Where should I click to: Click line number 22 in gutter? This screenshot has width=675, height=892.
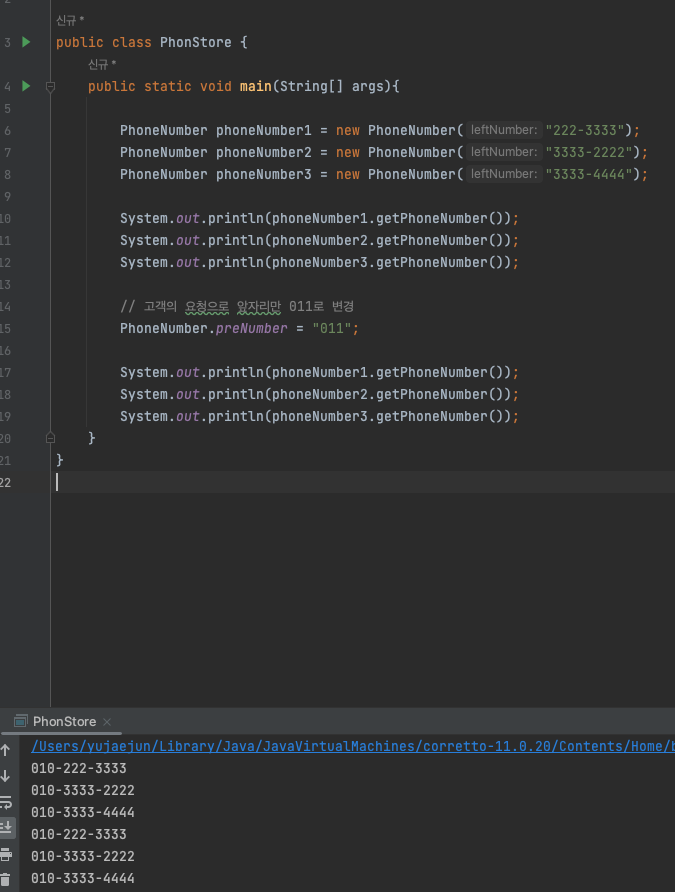6,482
